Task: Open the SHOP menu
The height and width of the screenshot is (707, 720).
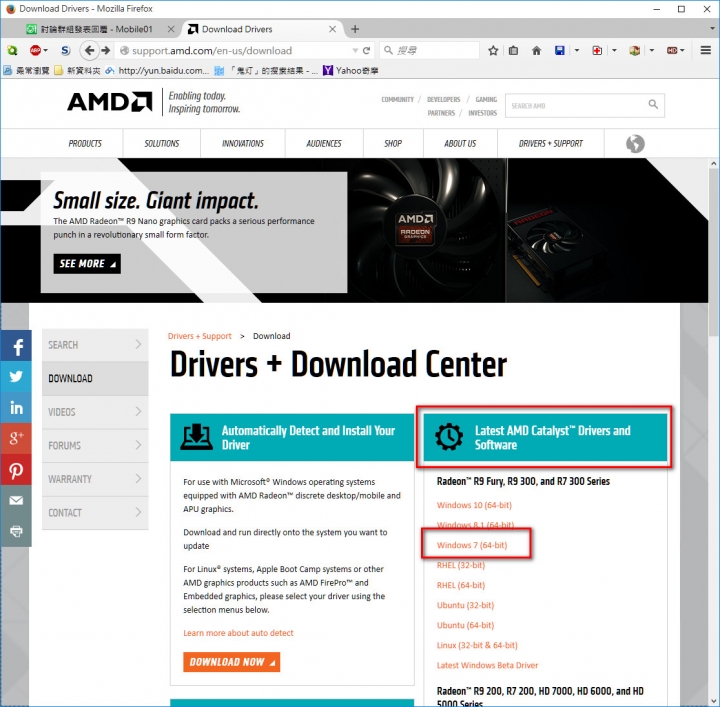Action: click(393, 144)
